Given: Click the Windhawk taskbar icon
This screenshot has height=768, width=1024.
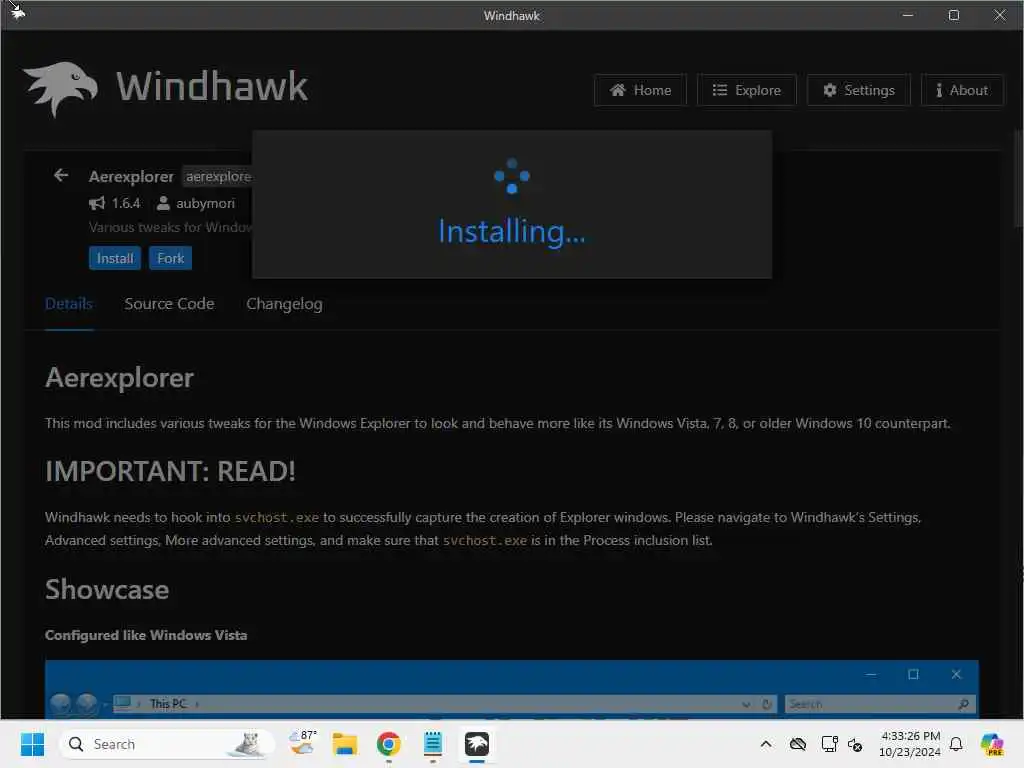Looking at the screenshot, I should [x=477, y=744].
